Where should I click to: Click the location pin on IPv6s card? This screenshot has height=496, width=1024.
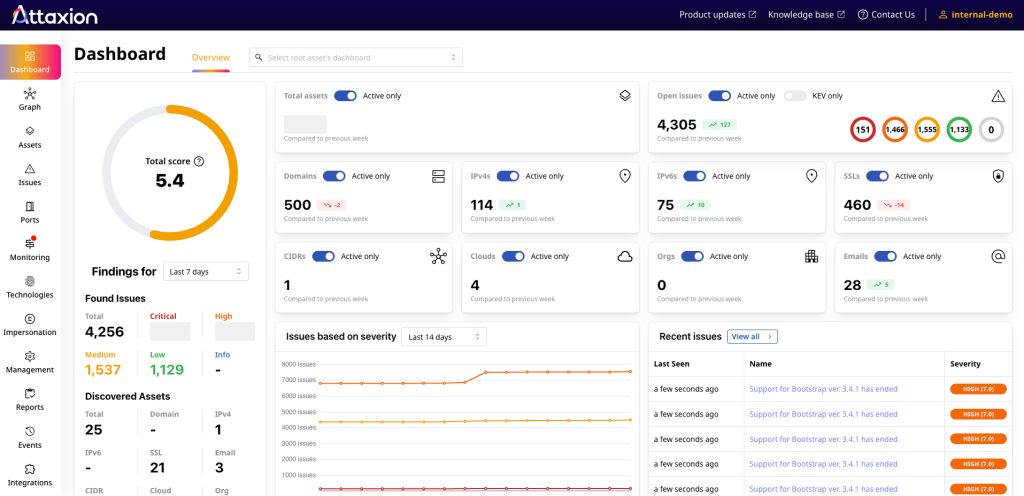point(812,176)
